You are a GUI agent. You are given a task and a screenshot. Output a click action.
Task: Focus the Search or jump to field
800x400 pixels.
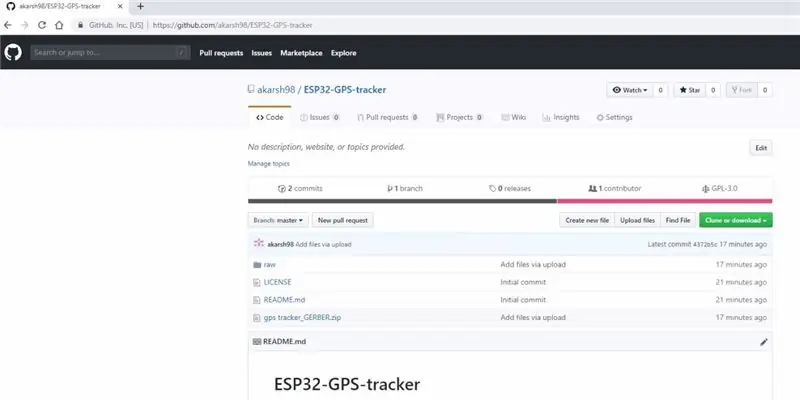[x=110, y=53]
